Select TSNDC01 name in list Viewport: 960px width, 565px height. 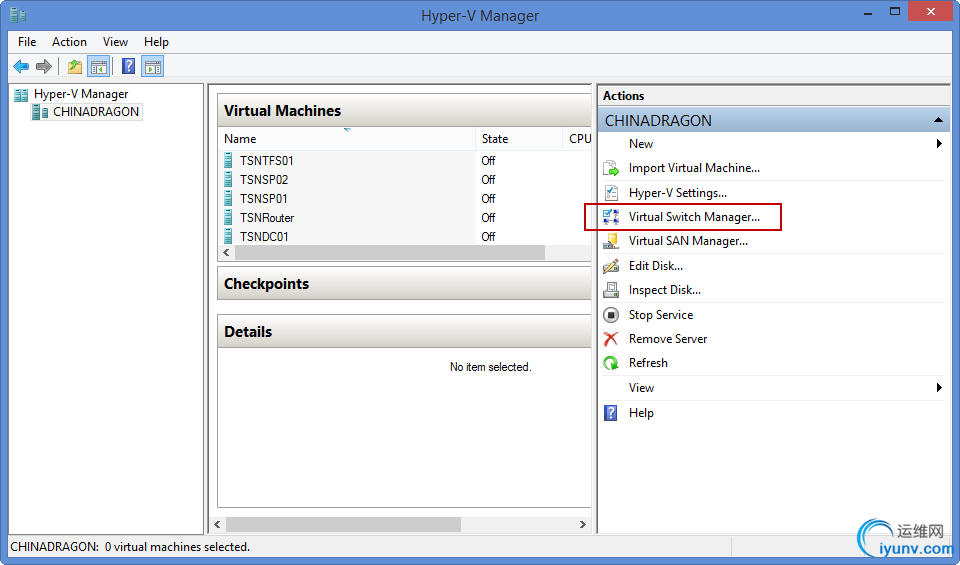click(264, 236)
